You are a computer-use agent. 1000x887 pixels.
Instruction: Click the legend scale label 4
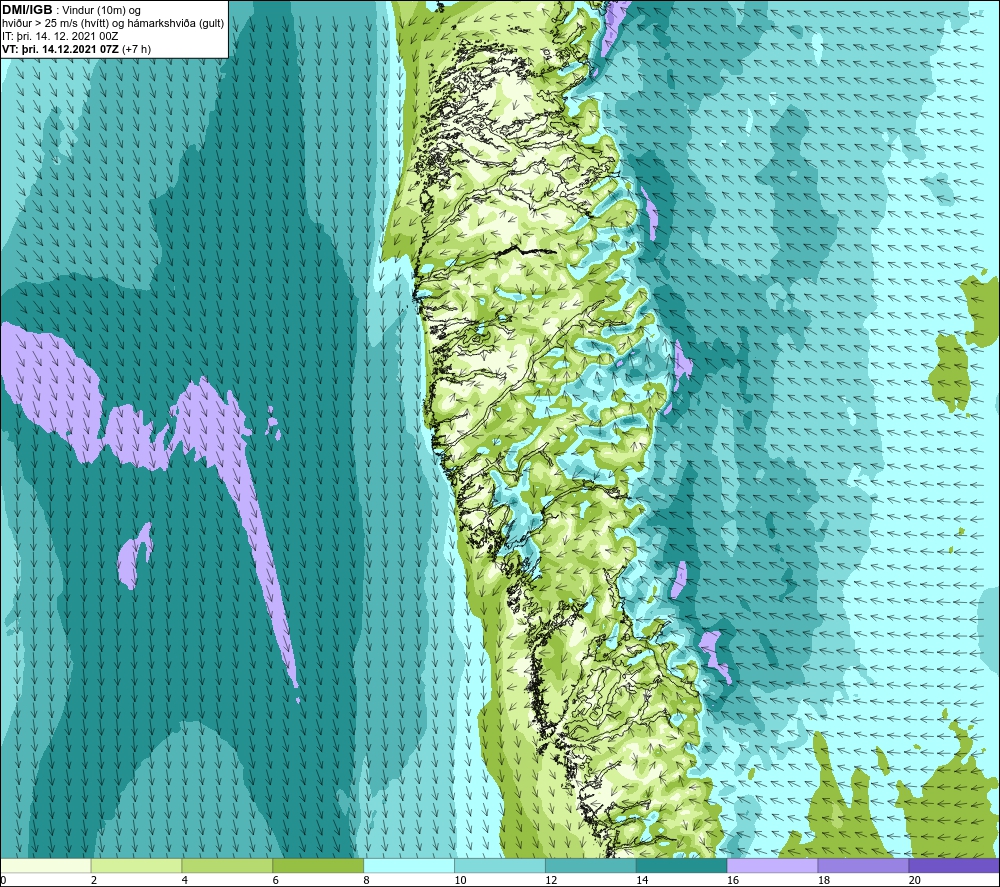[184, 880]
